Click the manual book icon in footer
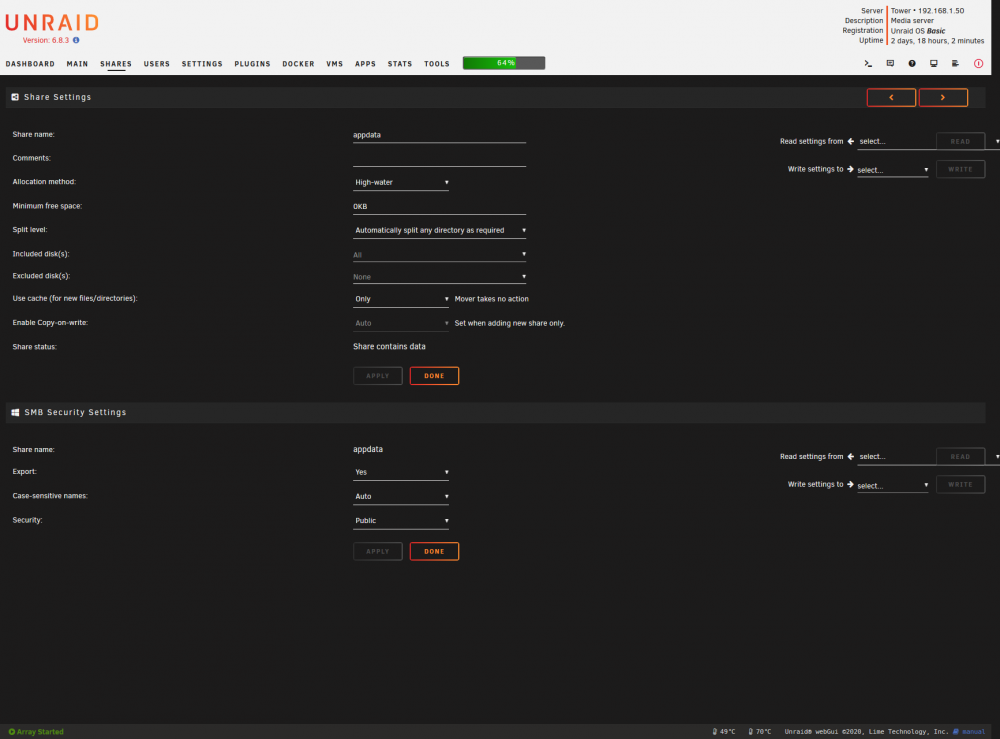Image resolution: width=1000 pixels, height=739 pixels. point(955,731)
